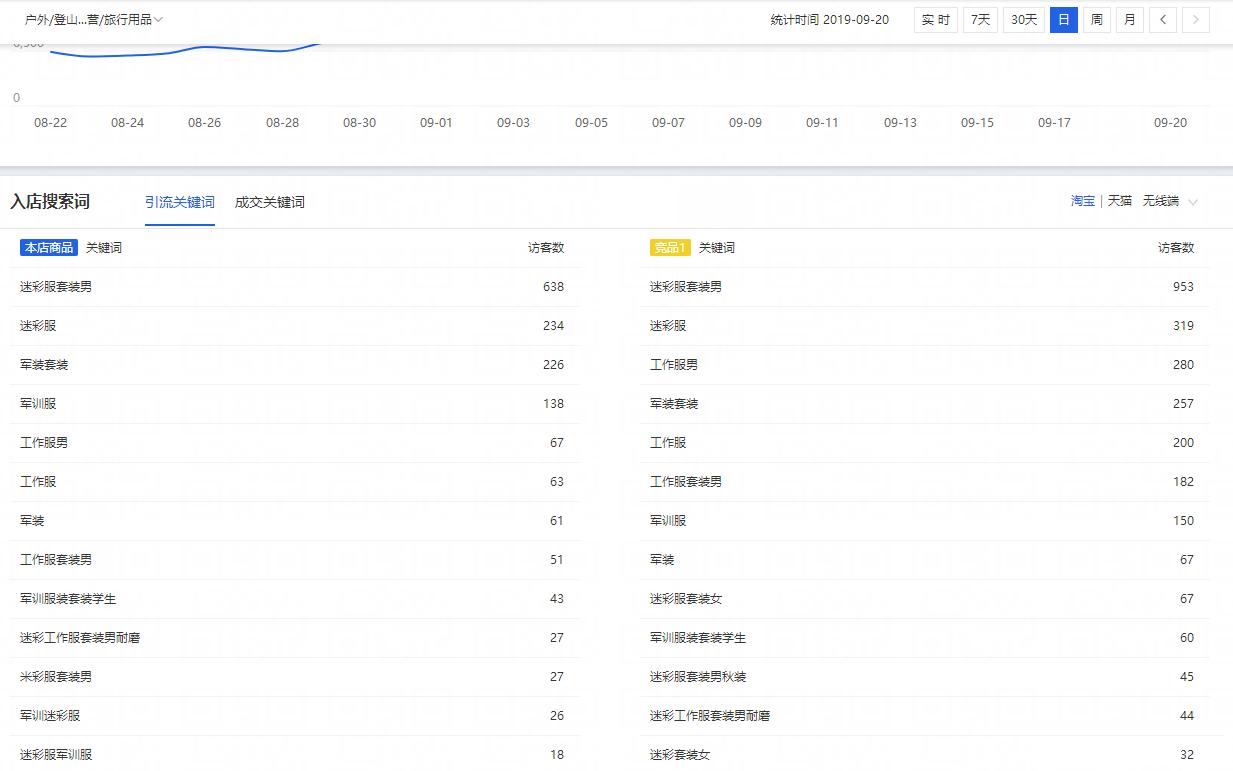This screenshot has width=1233, height=771.
Task: Switch to 周 weekly view
Action: click(x=1096, y=19)
